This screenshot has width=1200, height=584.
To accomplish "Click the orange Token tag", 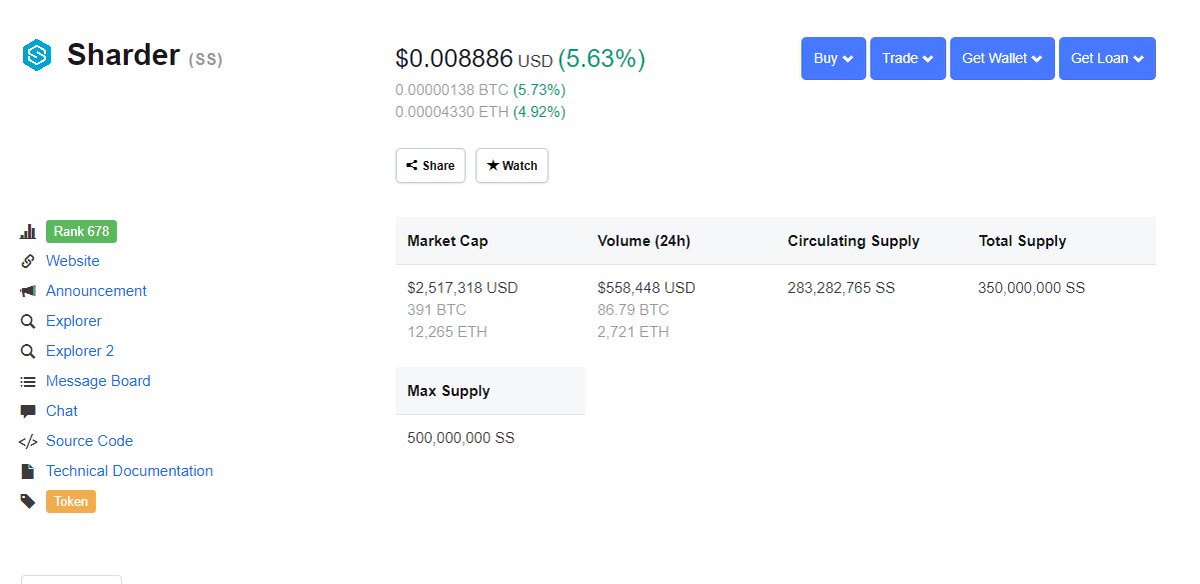I will coord(71,501).
